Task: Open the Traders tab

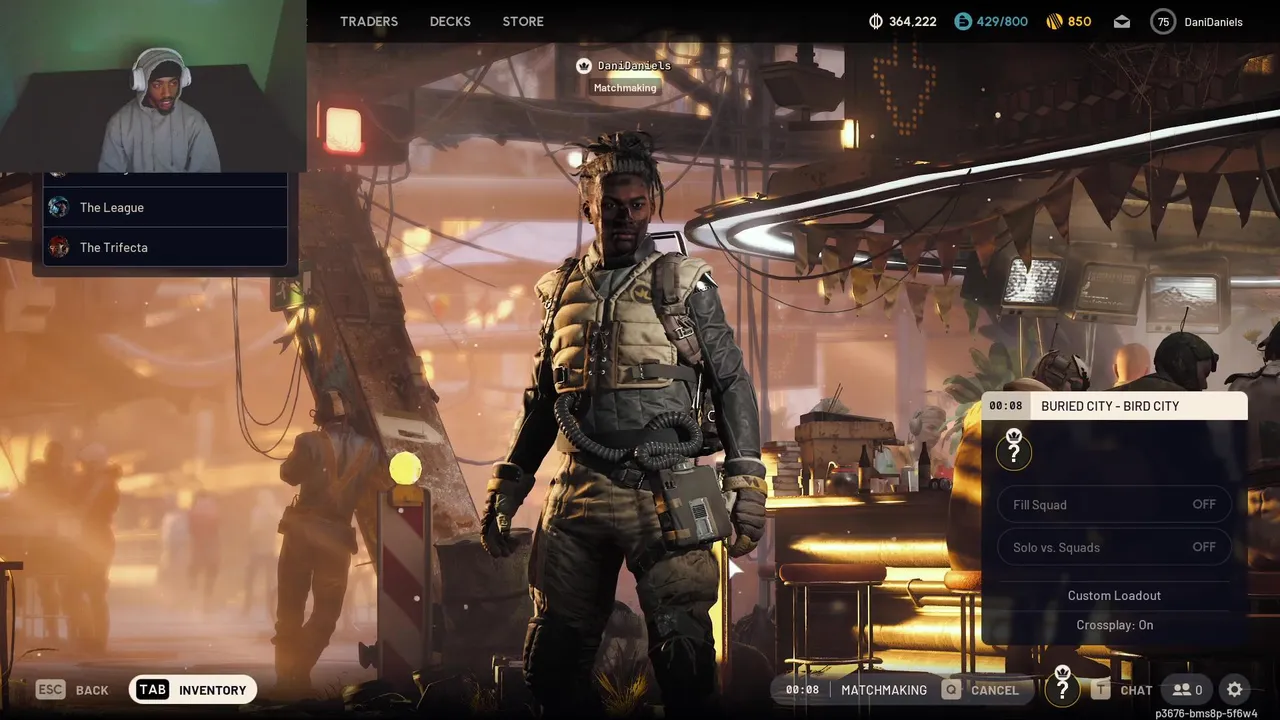Action: coord(369,21)
